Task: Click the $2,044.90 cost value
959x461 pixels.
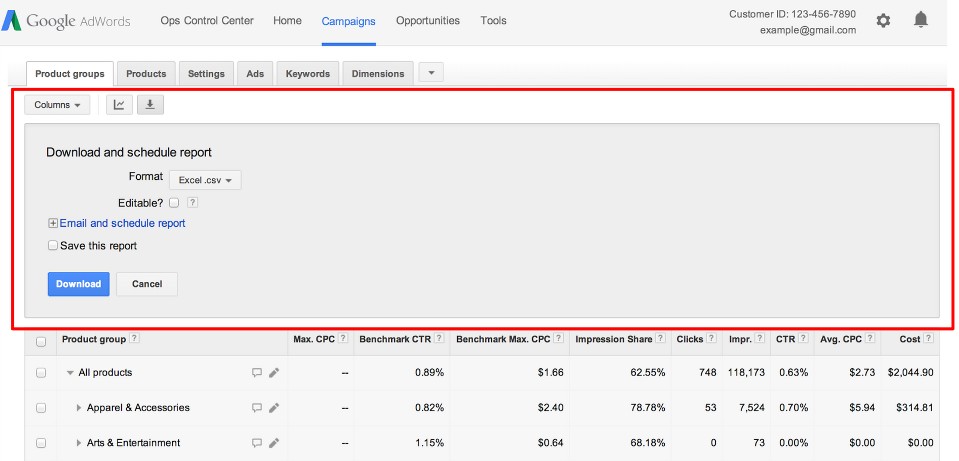Action: tap(910, 372)
